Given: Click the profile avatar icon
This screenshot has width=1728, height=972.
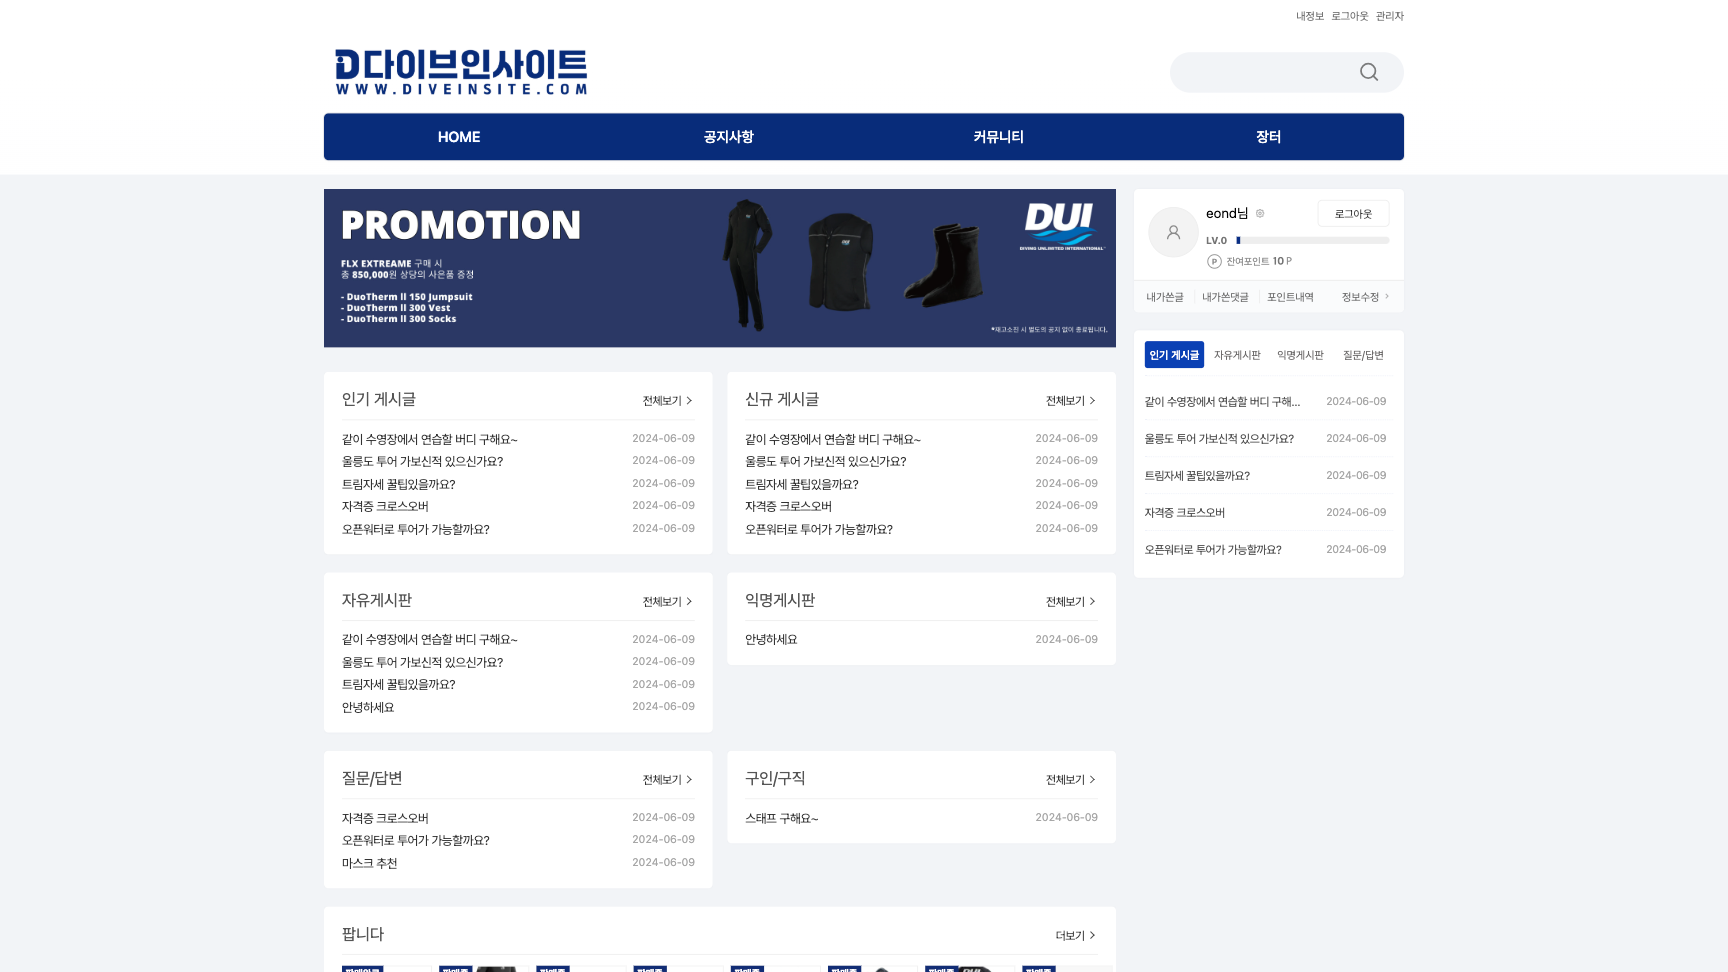Looking at the screenshot, I should click(x=1173, y=232).
